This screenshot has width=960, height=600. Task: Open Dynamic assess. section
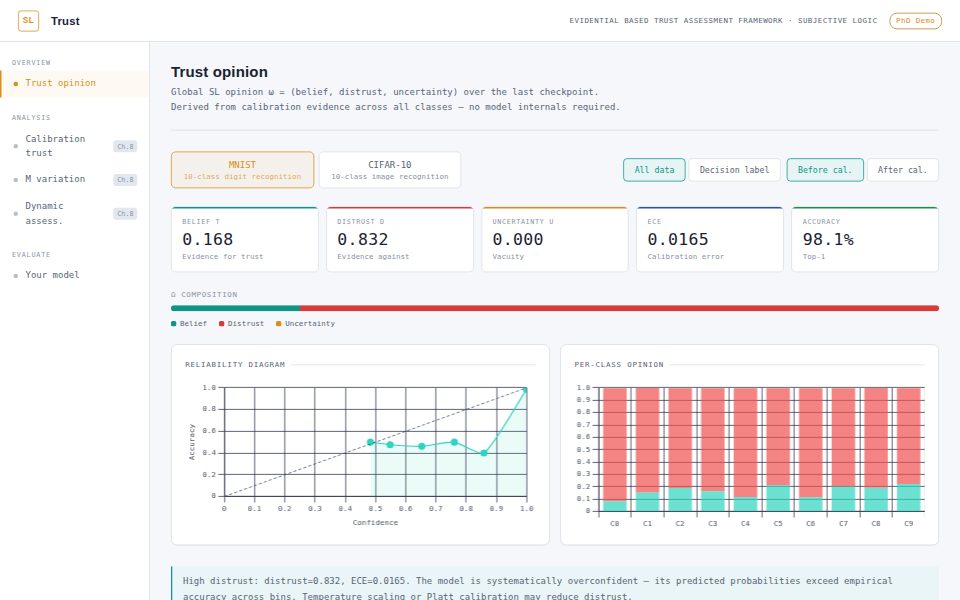click(x=74, y=213)
